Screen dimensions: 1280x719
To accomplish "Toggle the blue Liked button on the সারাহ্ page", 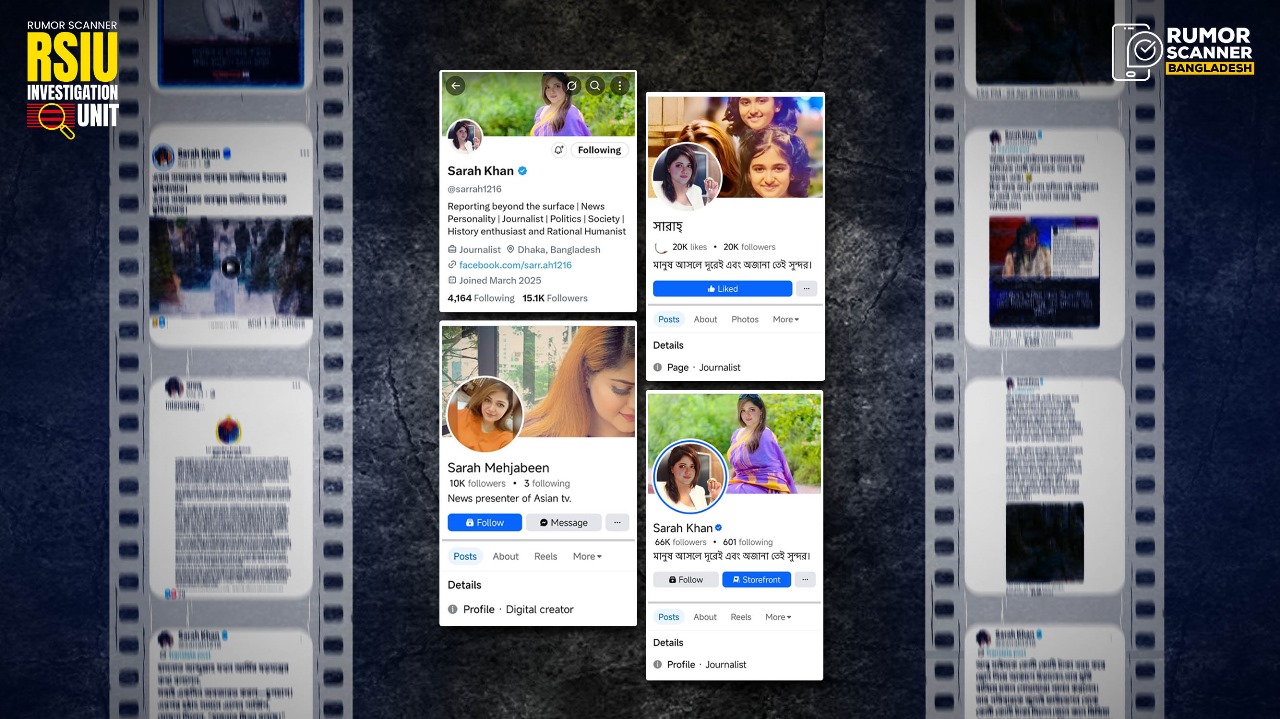I will click(x=722, y=289).
